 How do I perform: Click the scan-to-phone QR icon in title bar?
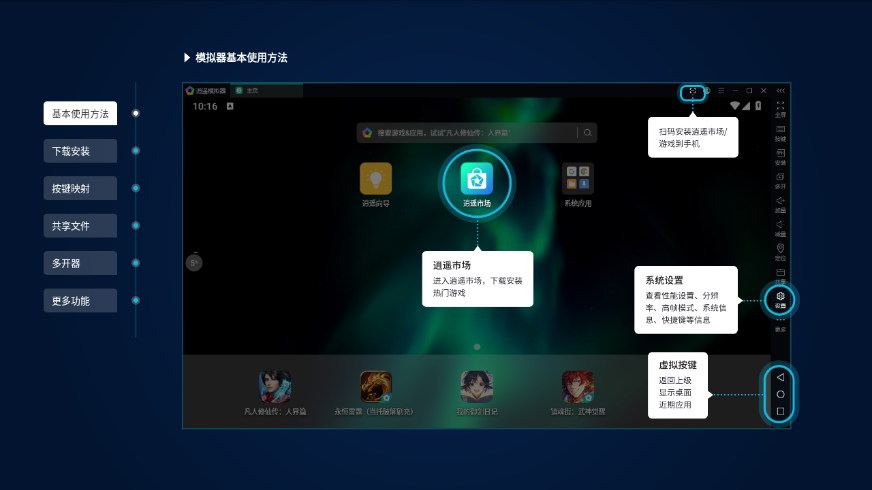(692, 91)
